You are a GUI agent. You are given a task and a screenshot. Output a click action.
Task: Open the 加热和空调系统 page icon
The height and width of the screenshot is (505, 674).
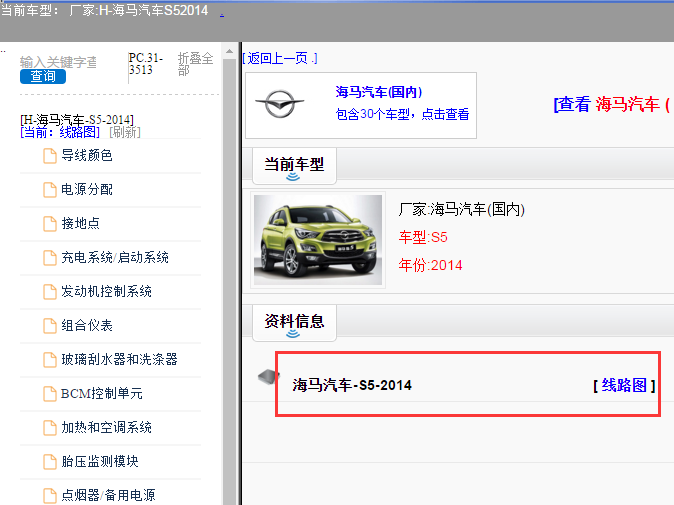(x=50, y=427)
